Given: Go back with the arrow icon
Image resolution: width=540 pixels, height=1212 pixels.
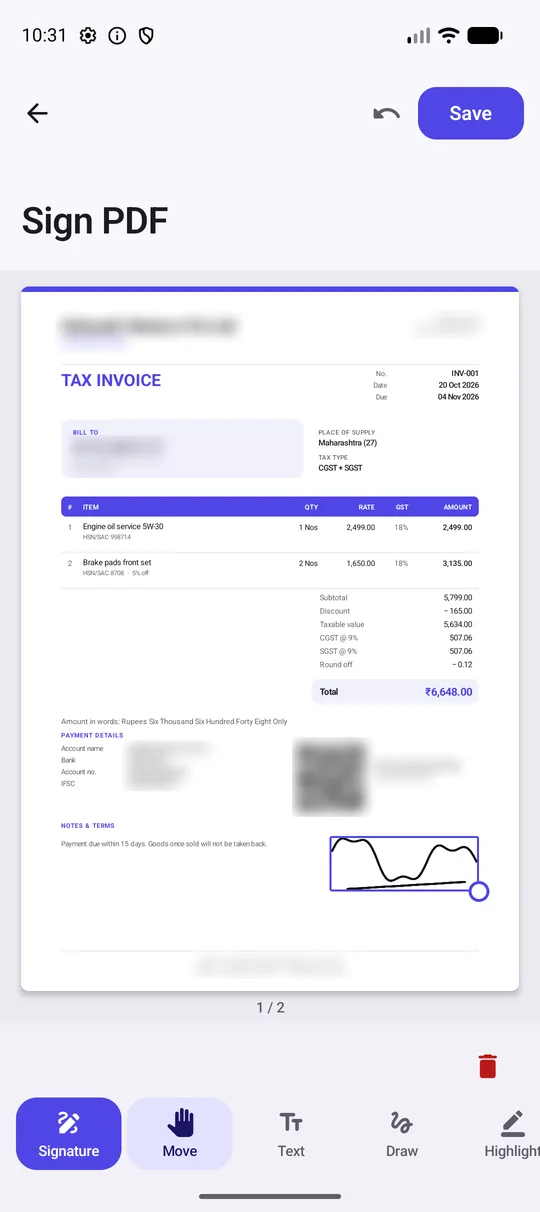Looking at the screenshot, I should point(37,113).
